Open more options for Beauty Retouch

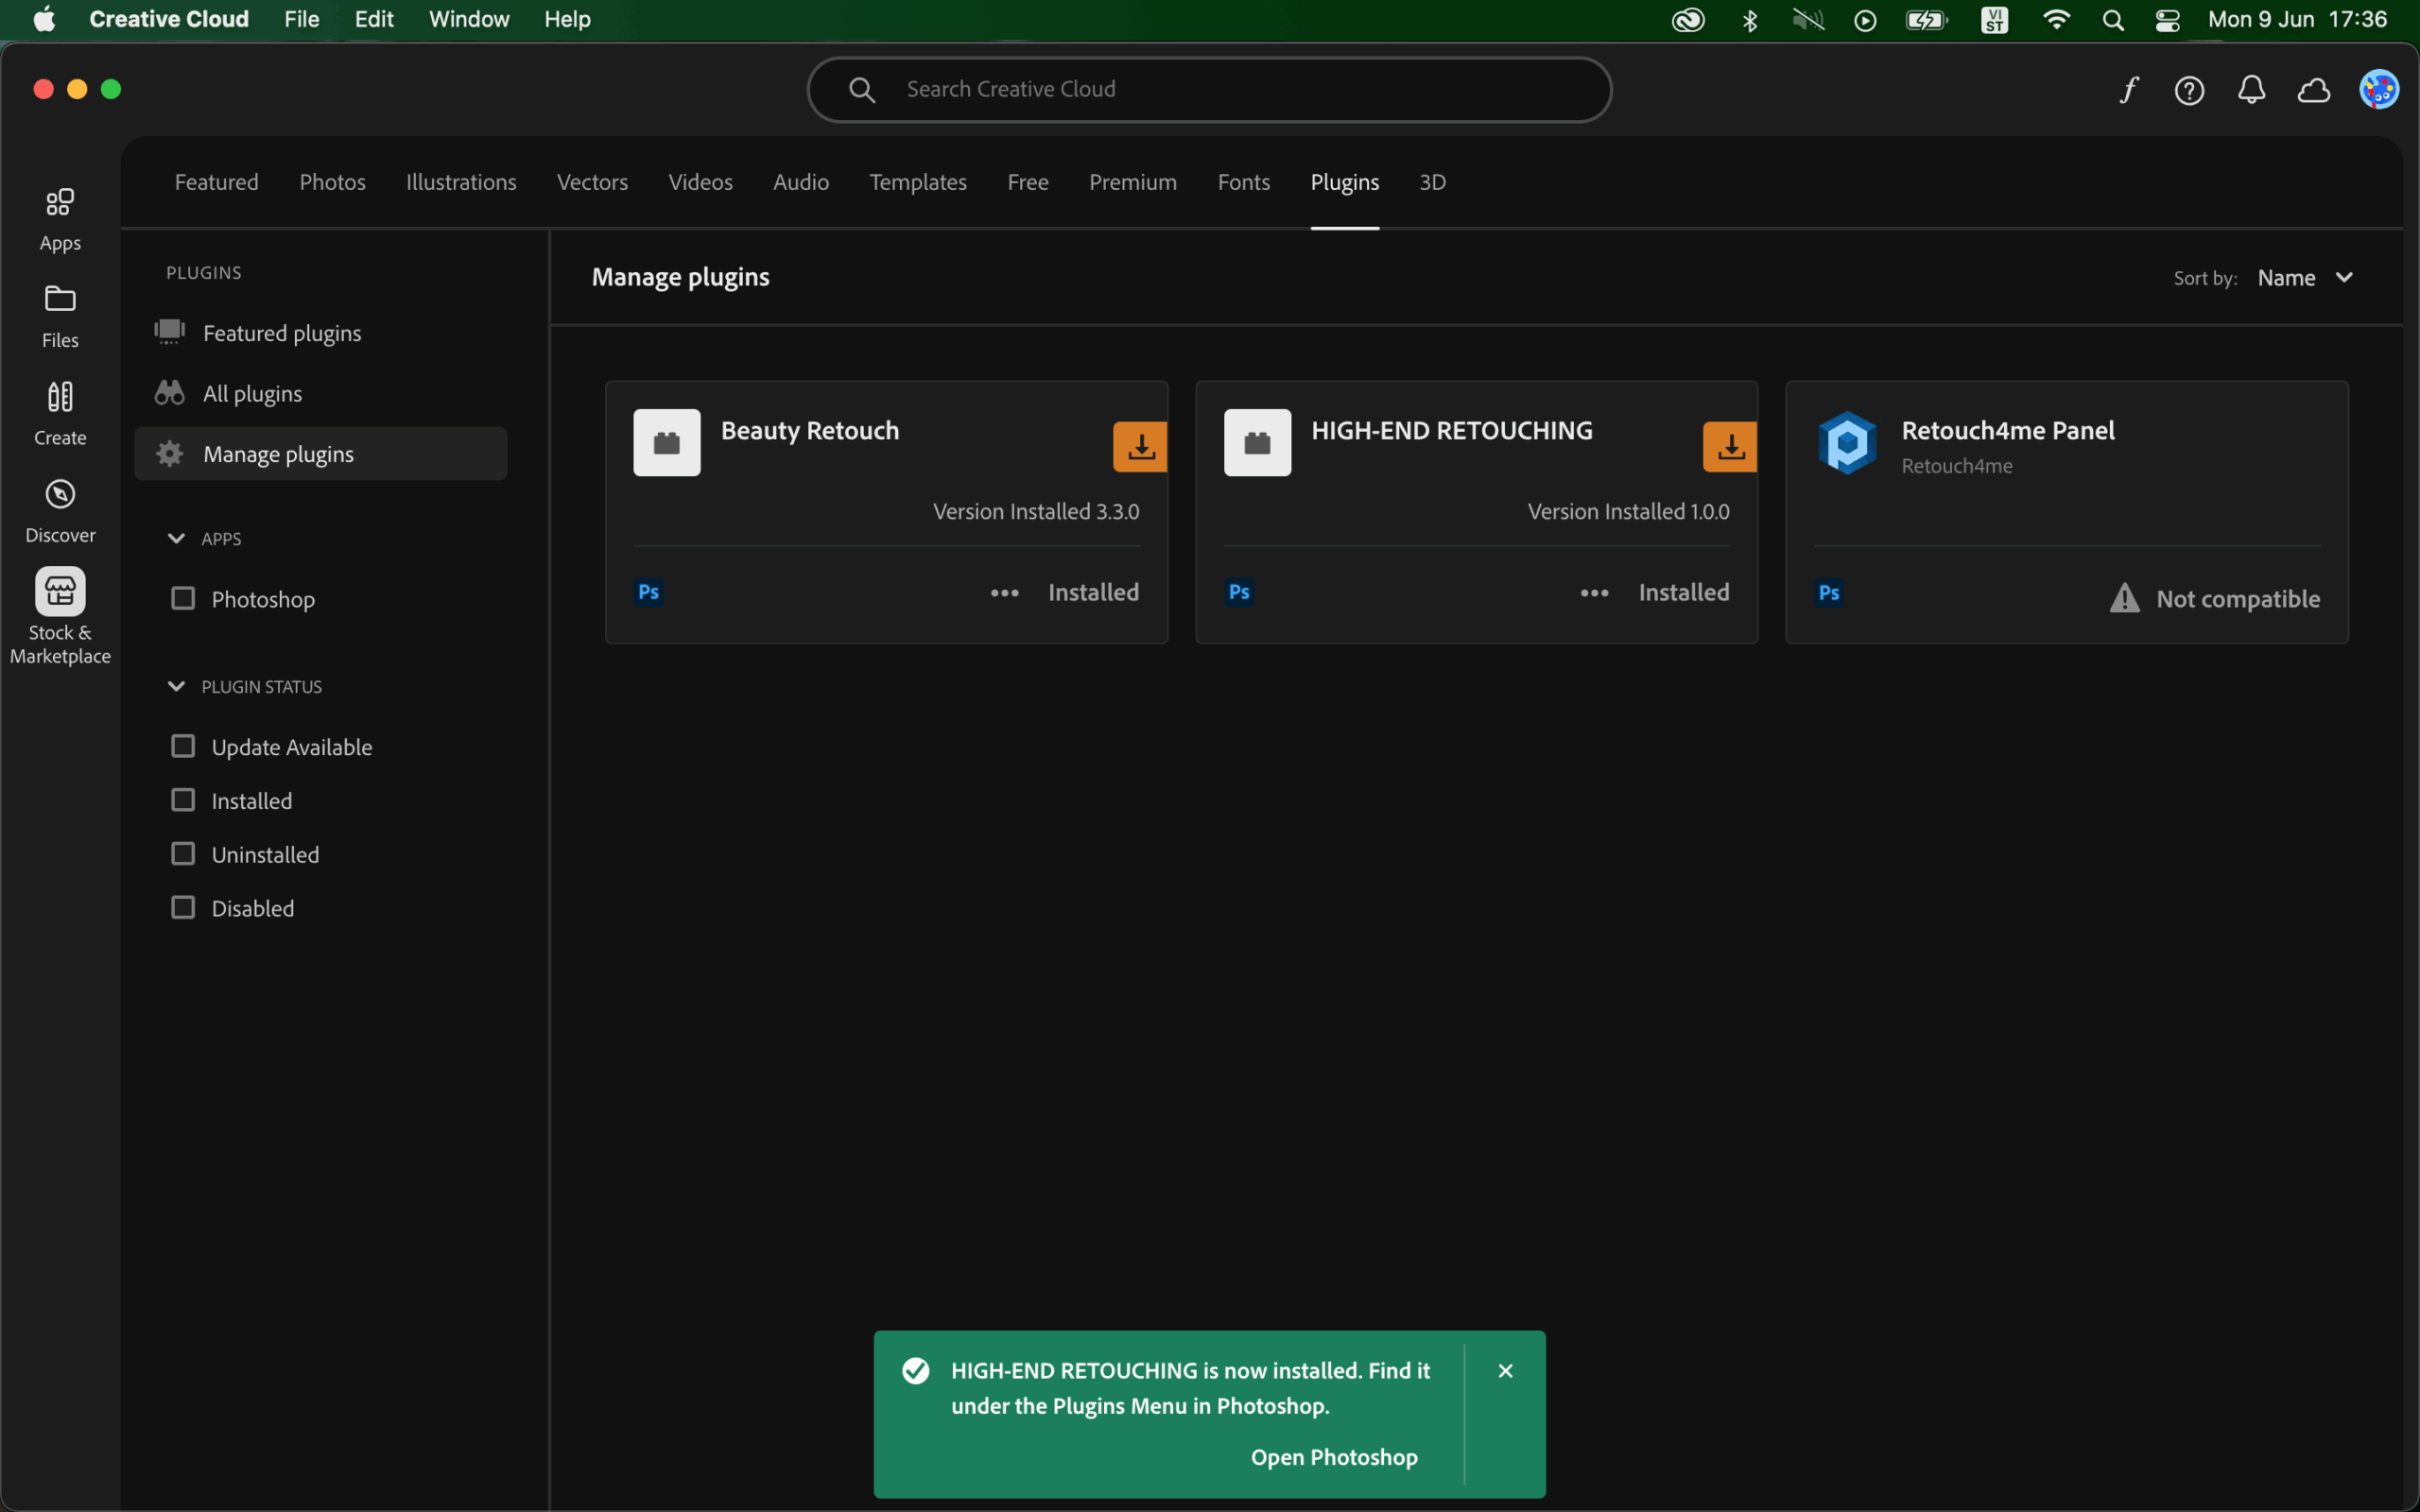click(1005, 593)
